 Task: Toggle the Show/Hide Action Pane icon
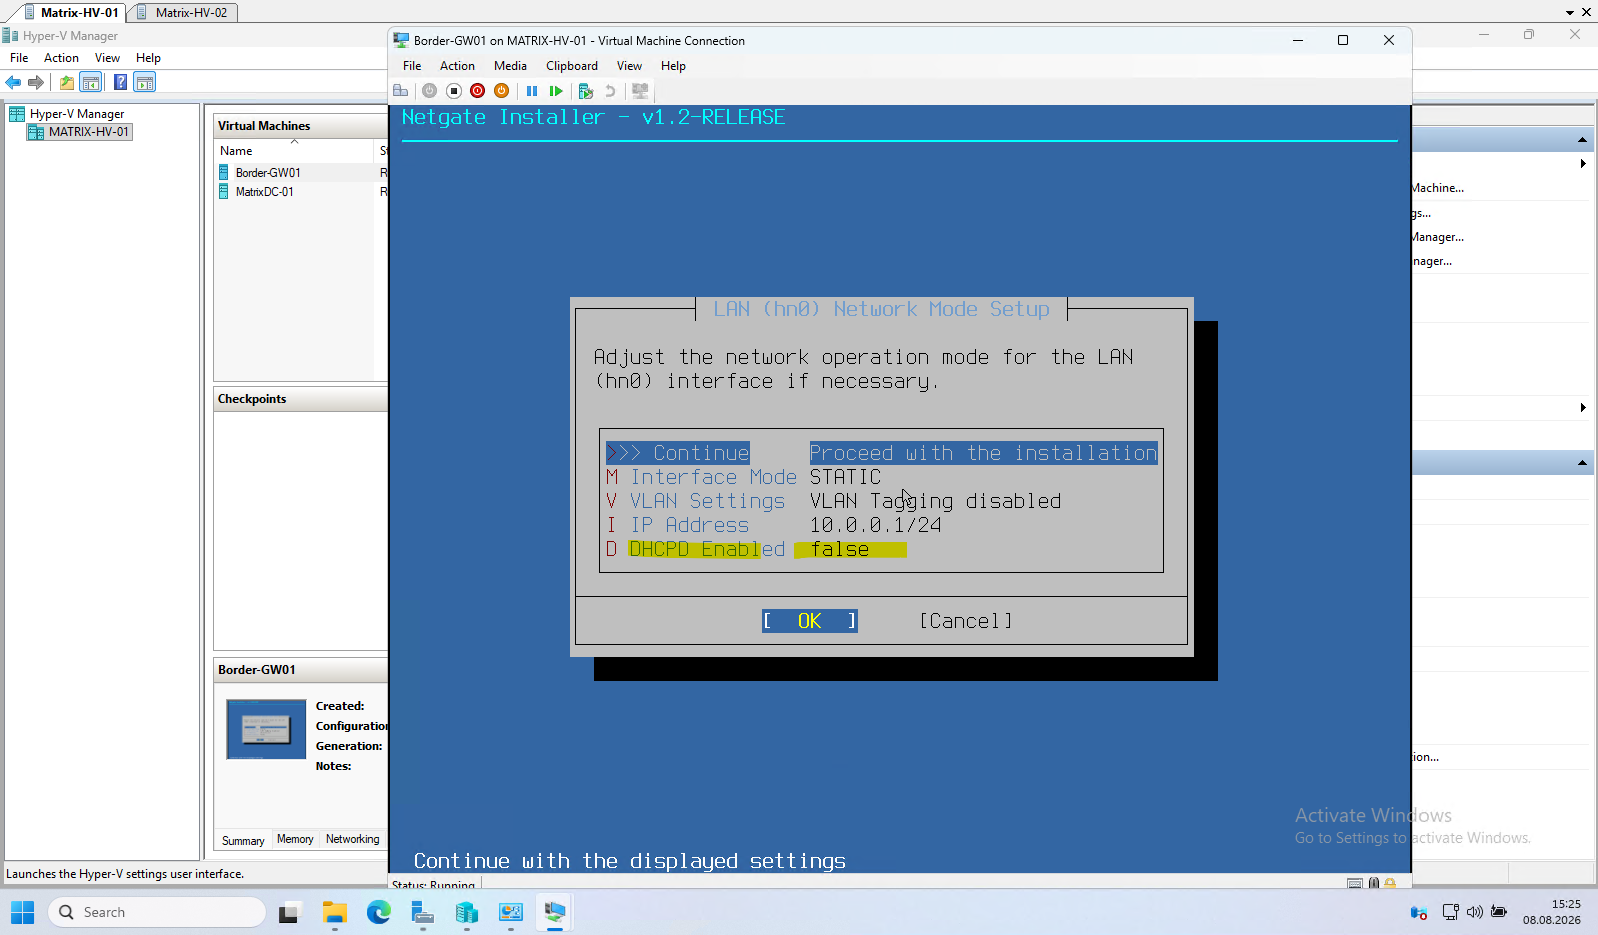(x=145, y=82)
